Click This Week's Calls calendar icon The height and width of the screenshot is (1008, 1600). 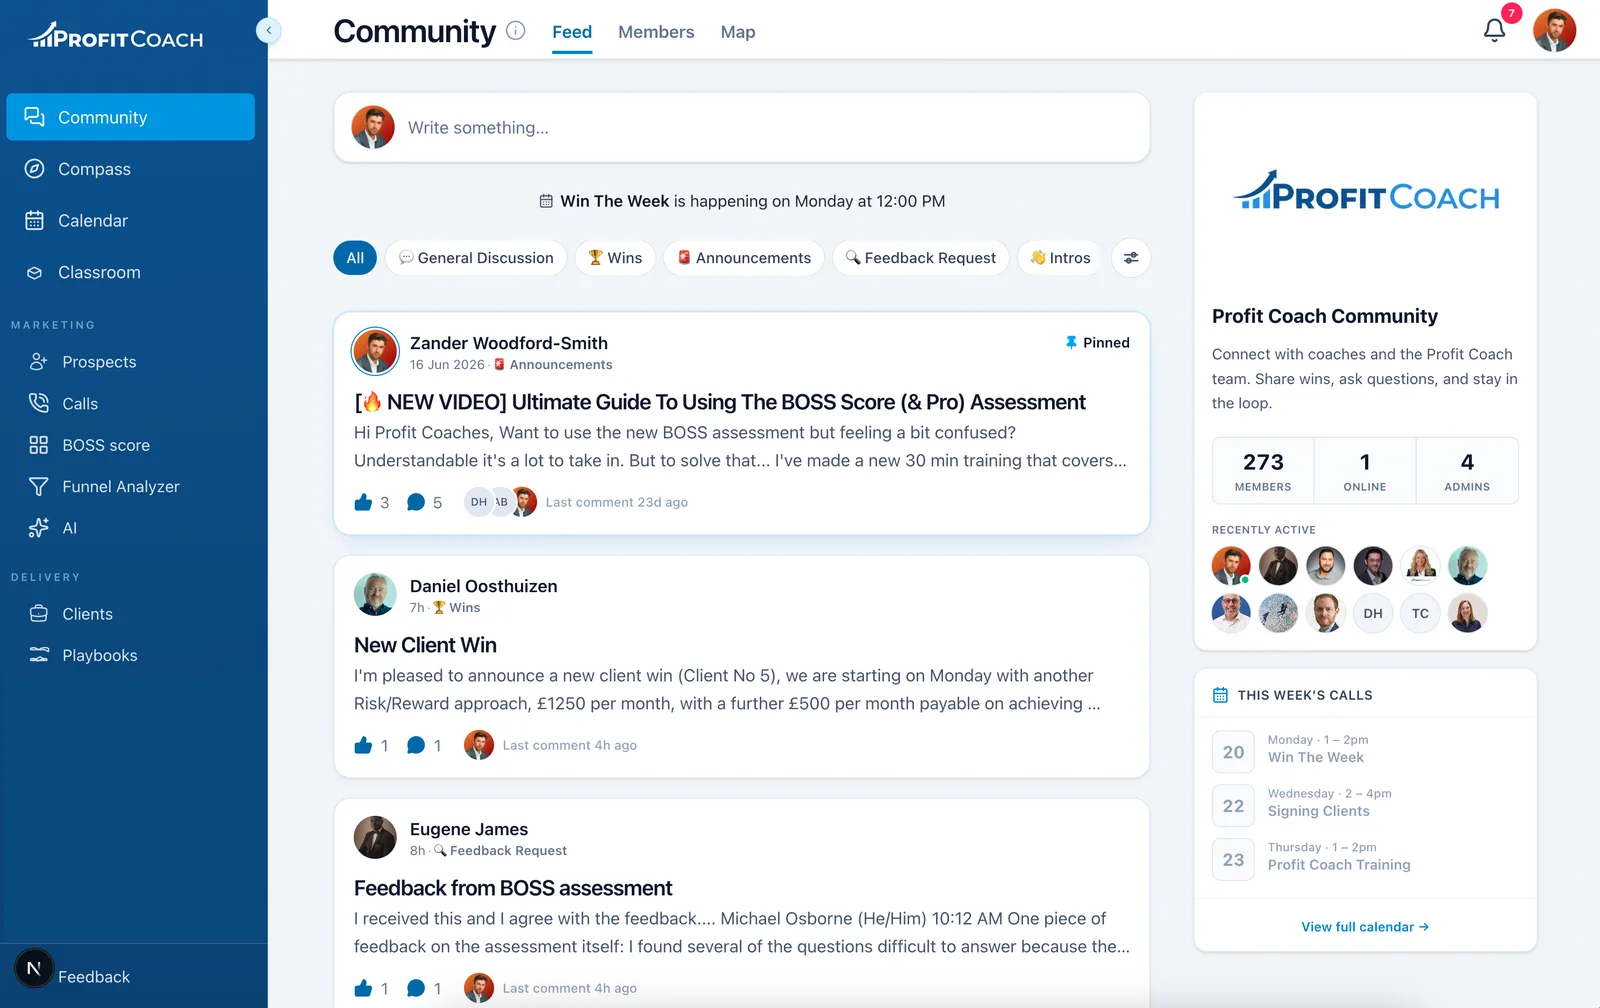pyautogui.click(x=1220, y=695)
